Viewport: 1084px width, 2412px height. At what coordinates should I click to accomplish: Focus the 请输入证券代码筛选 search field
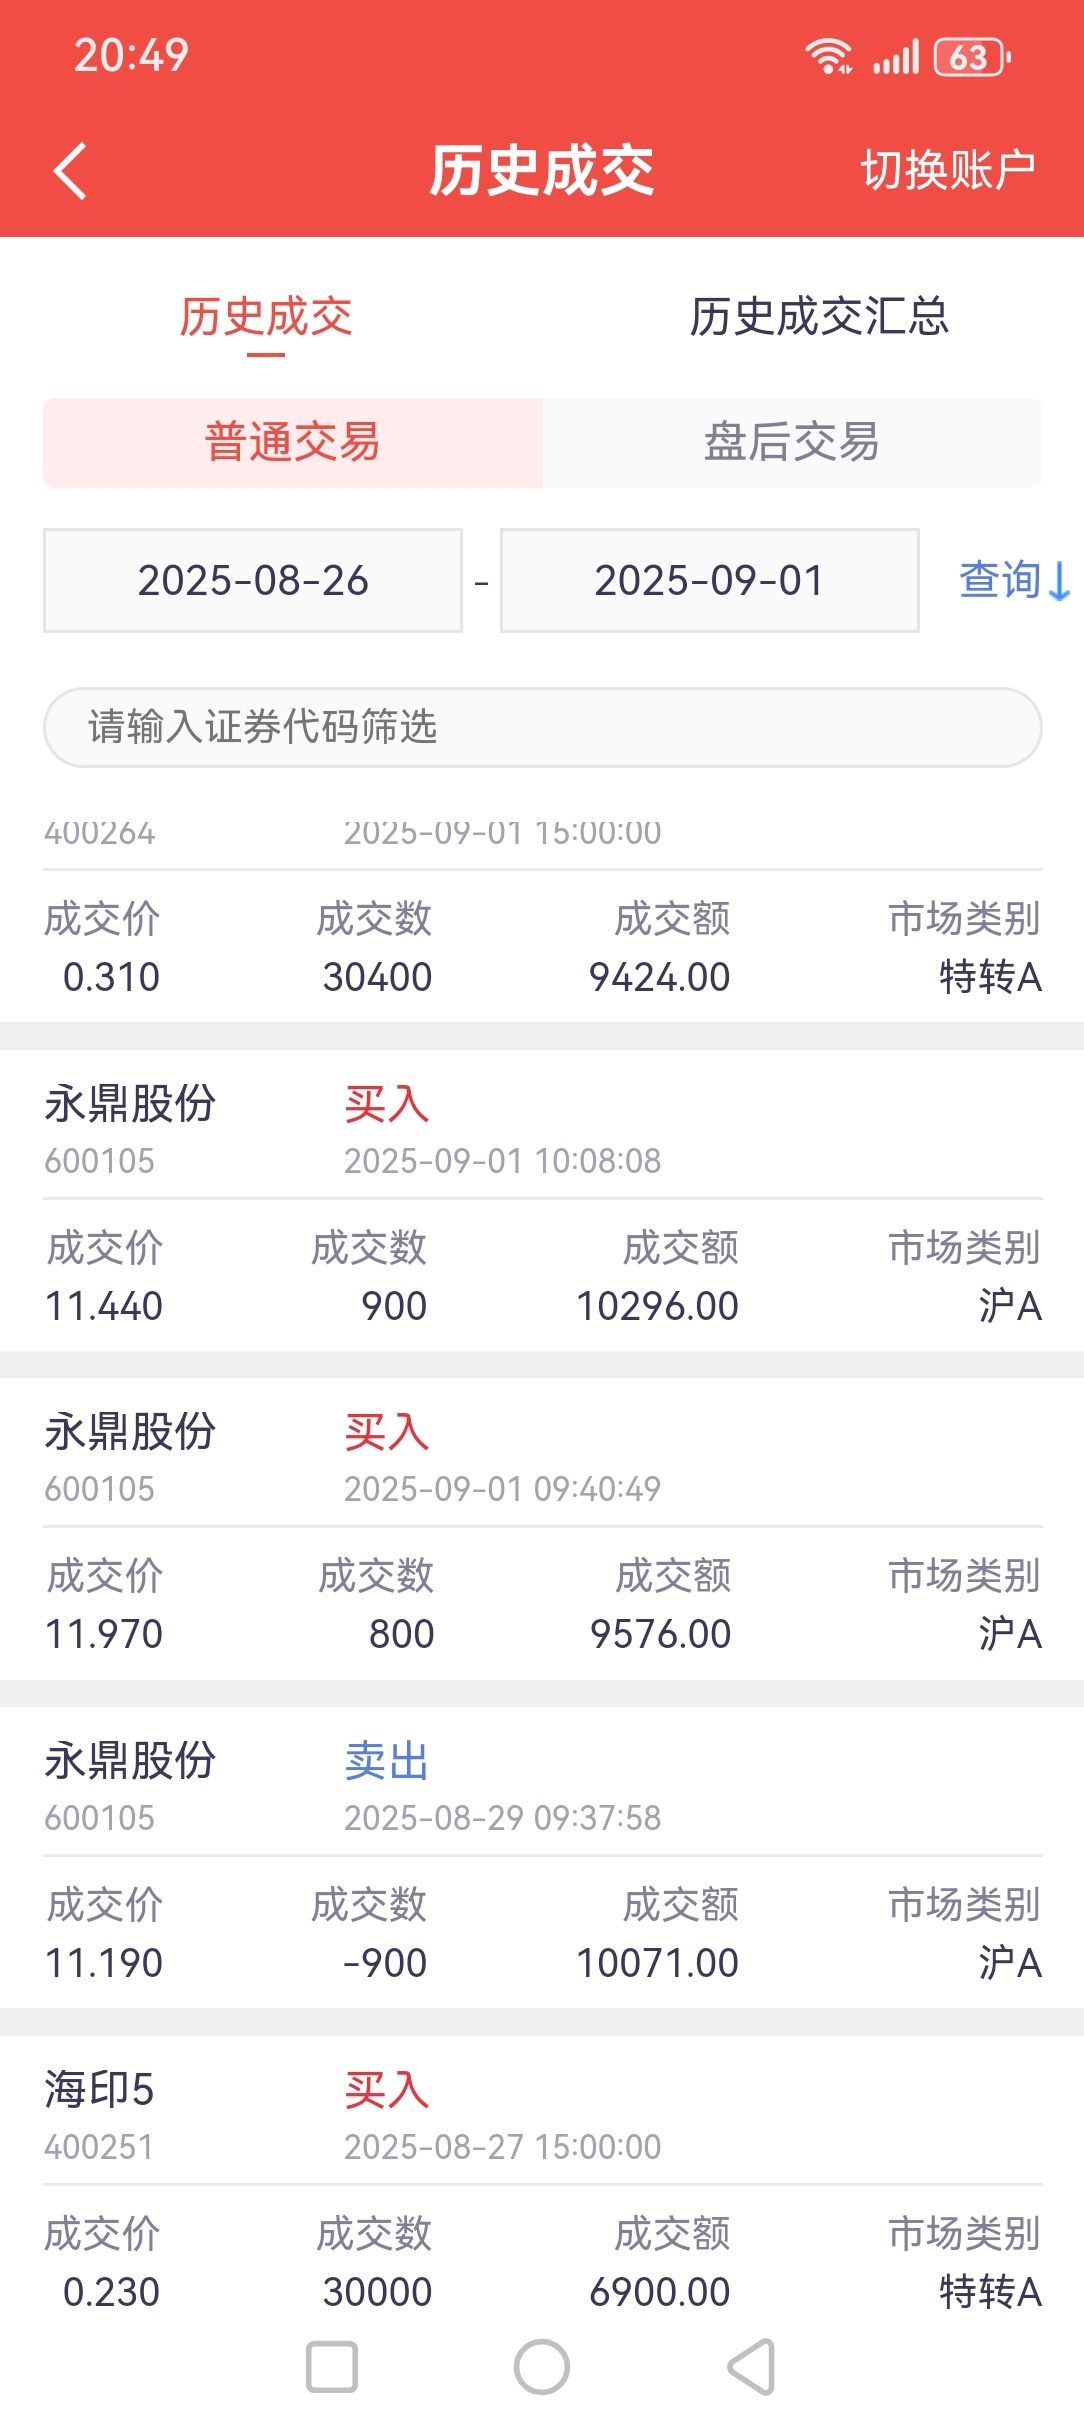click(543, 727)
